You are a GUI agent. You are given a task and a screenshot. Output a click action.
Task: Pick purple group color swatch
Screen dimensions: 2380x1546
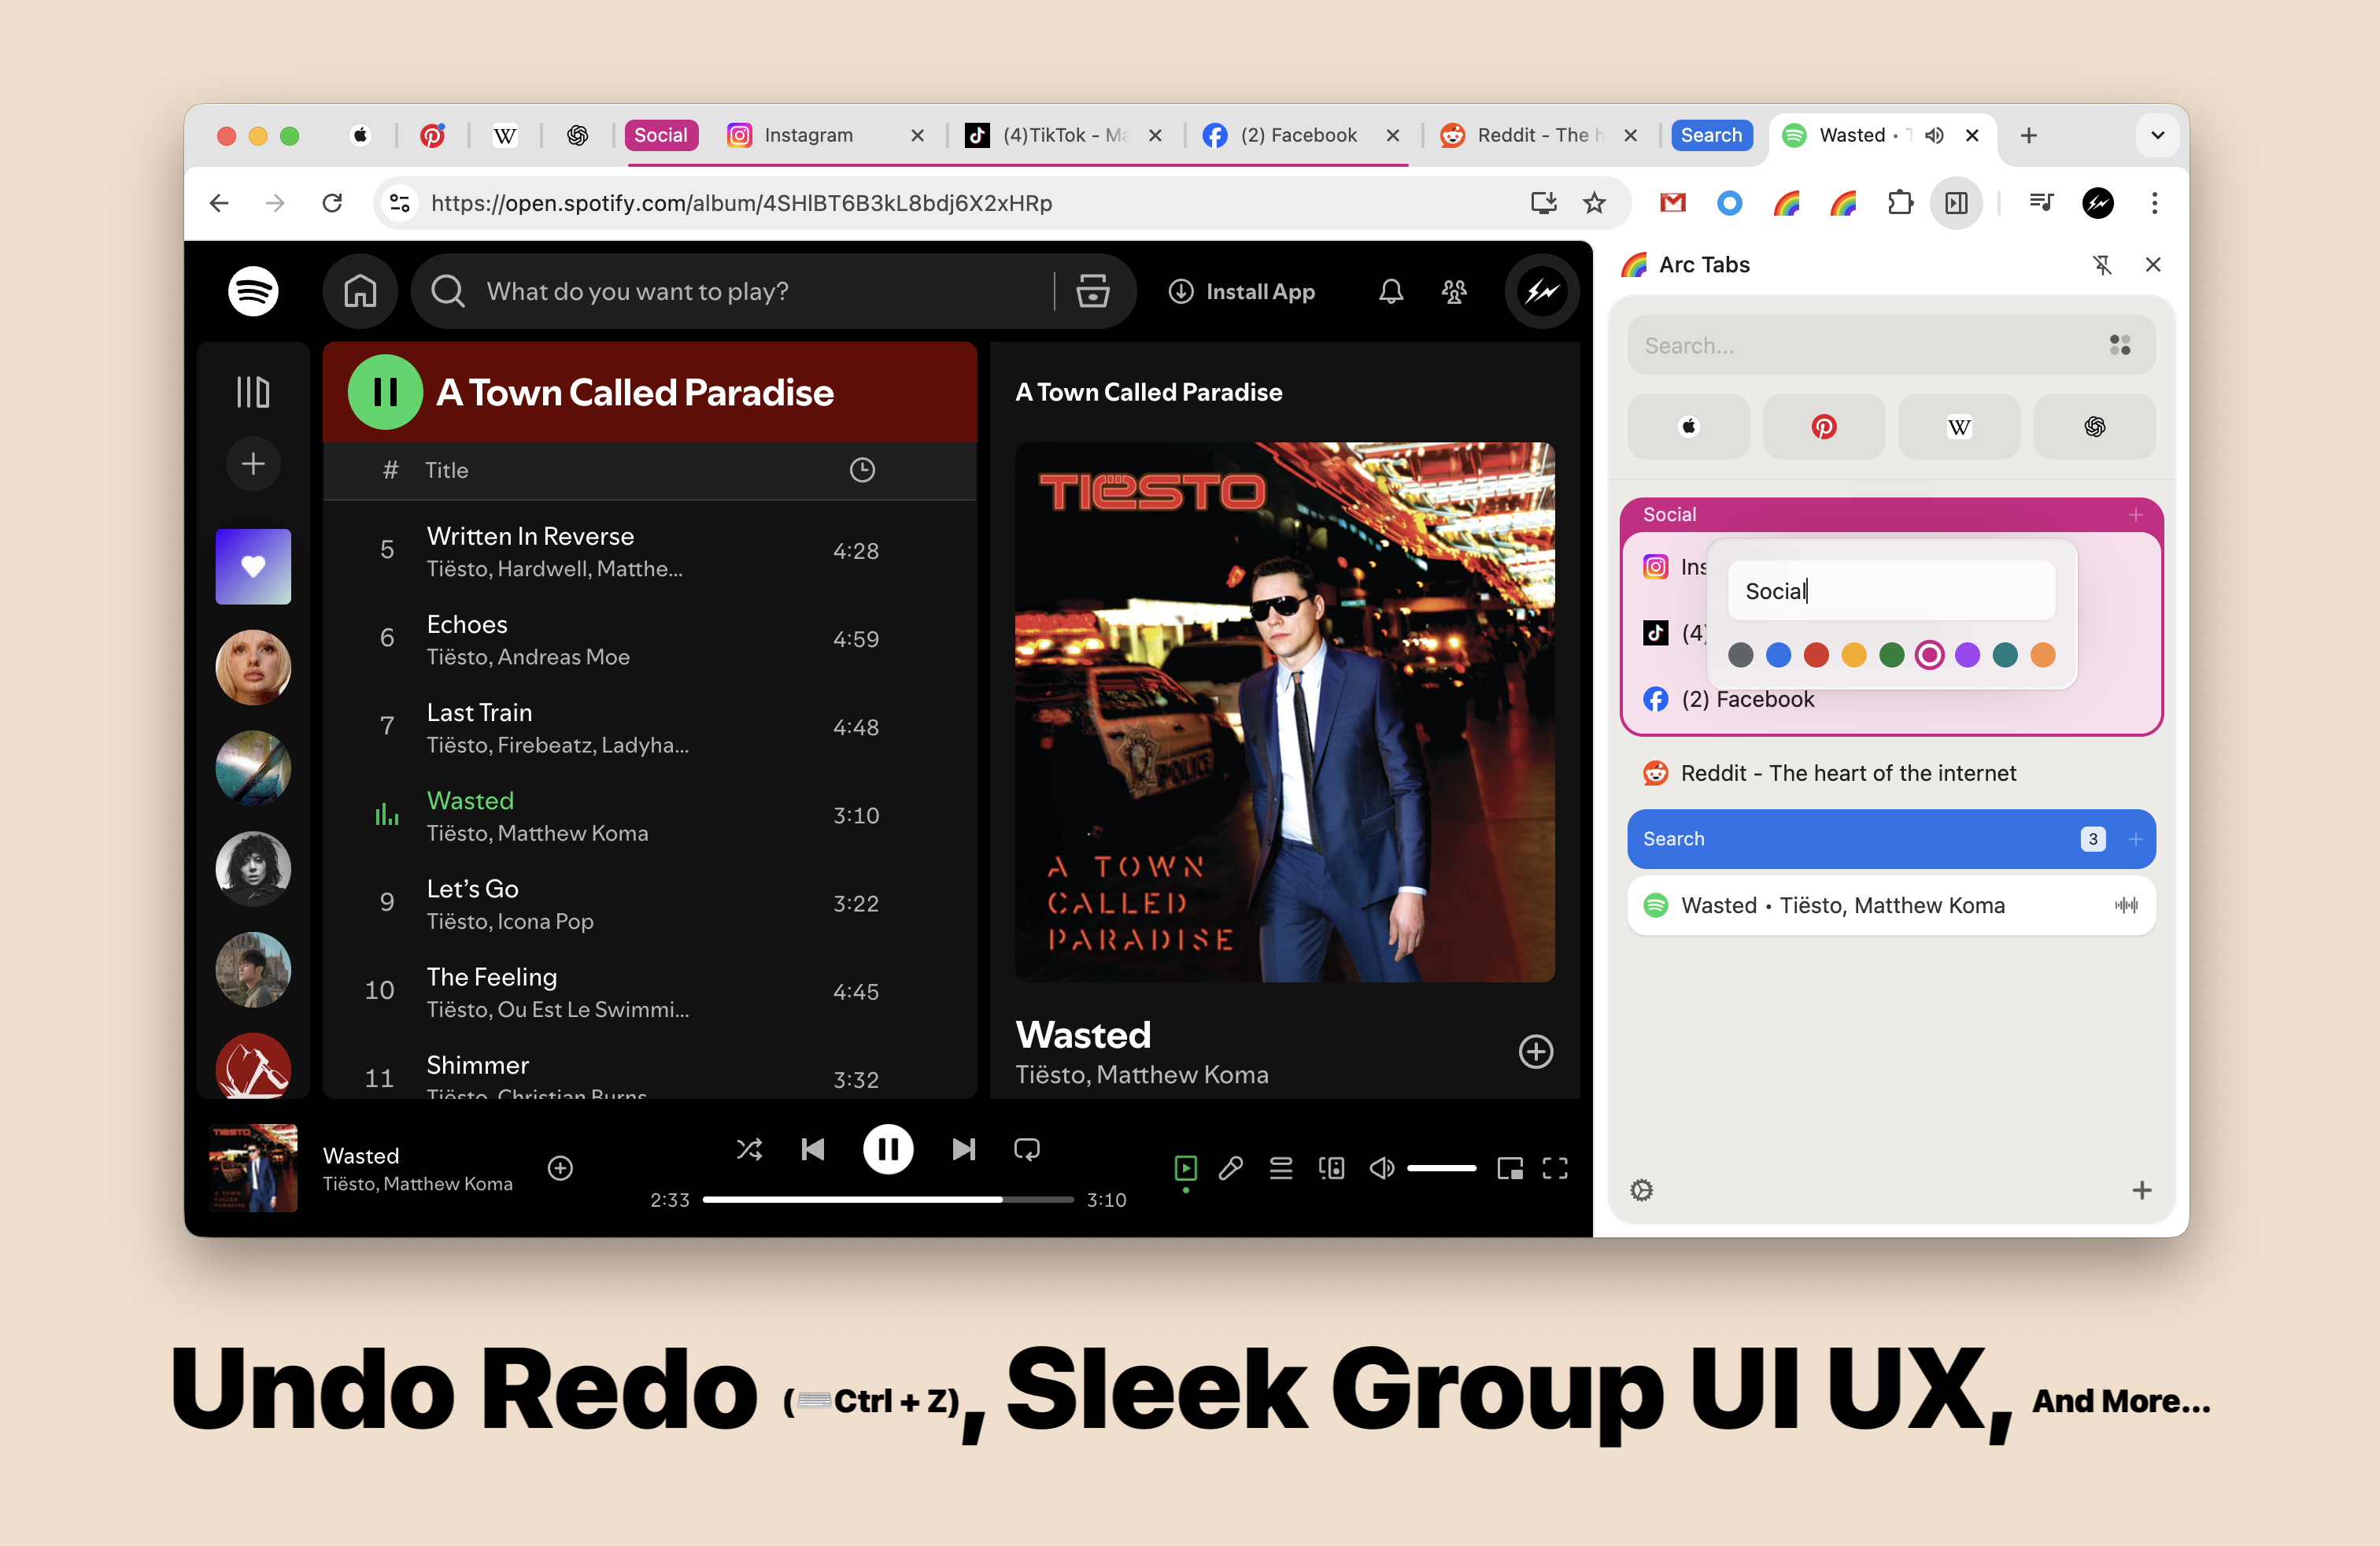[1967, 655]
